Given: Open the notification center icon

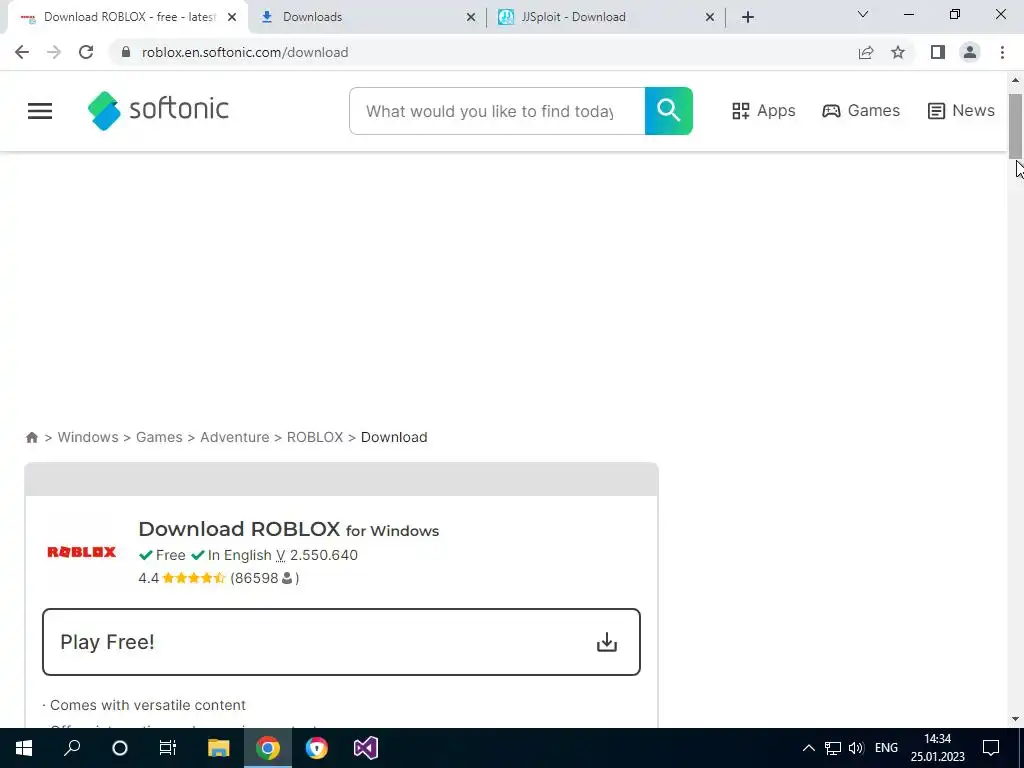Looking at the screenshot, I should click(x=991, y=748).
